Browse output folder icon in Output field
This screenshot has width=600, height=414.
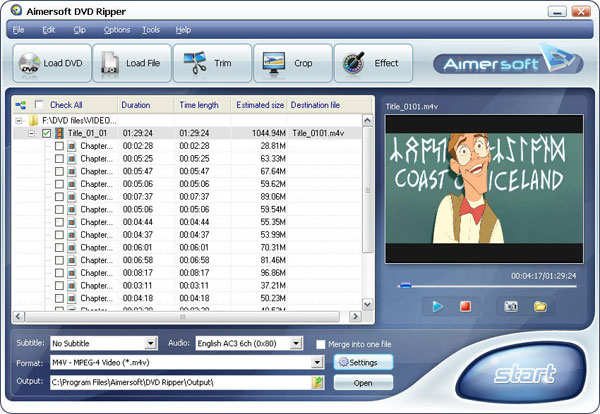tap(318, 382)
